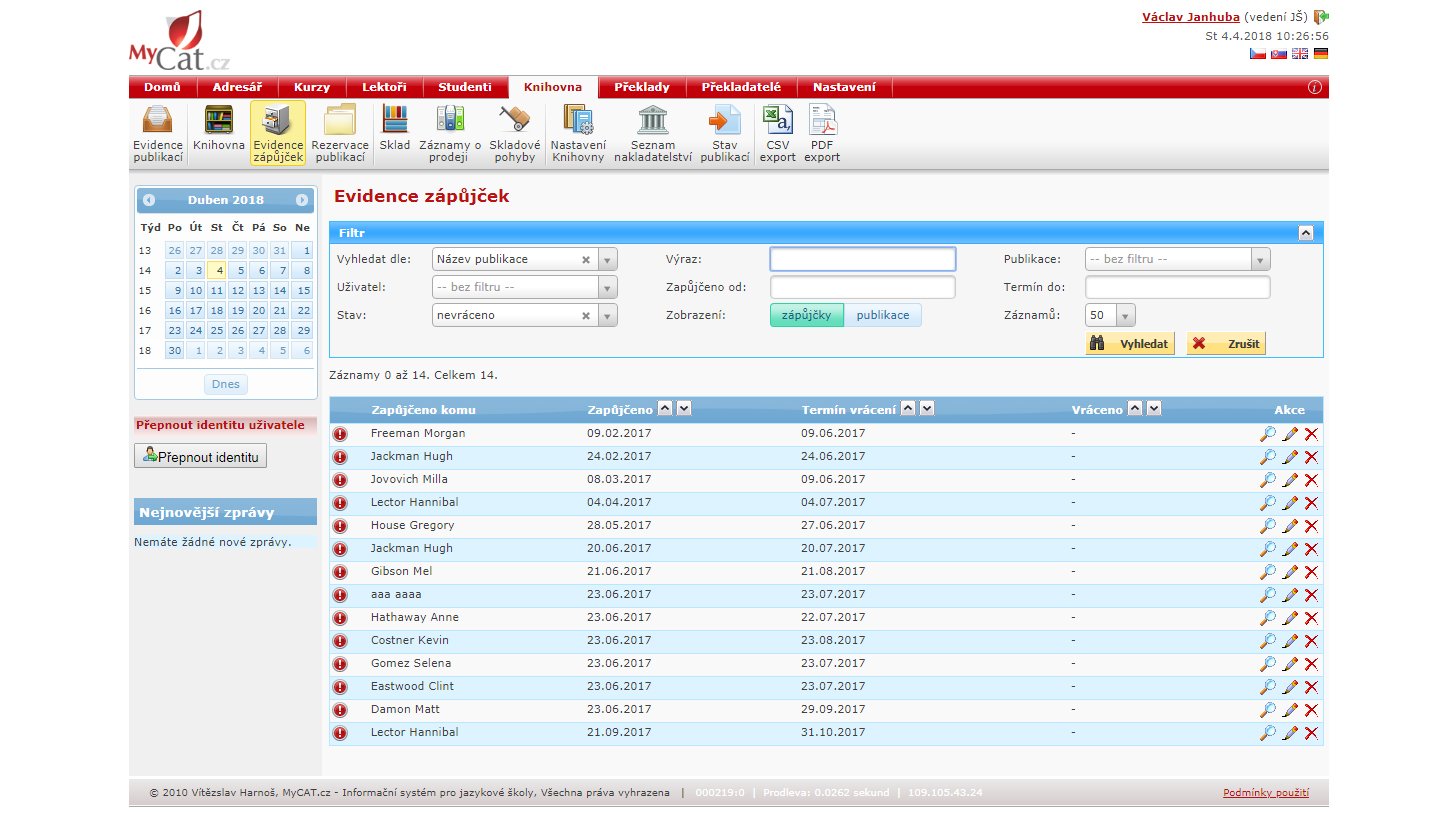1452x831 pixels.
Task: Open Rezervace publikací folder icon
Action: [340, 134]
